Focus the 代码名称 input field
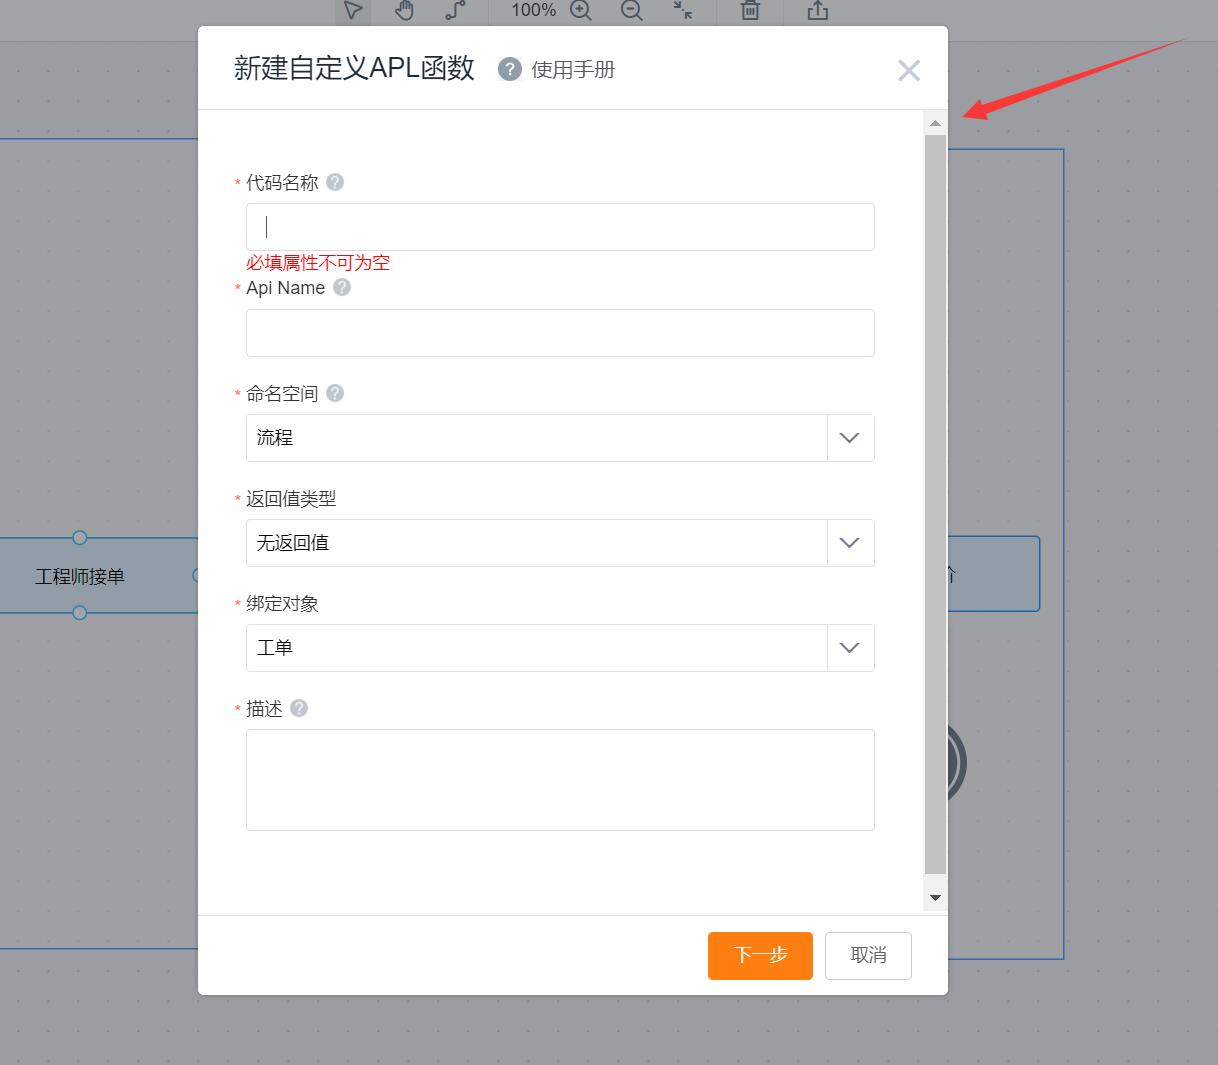This screenshot has width=1218, height=1065. pyautogui.click(x=560, y=227)
